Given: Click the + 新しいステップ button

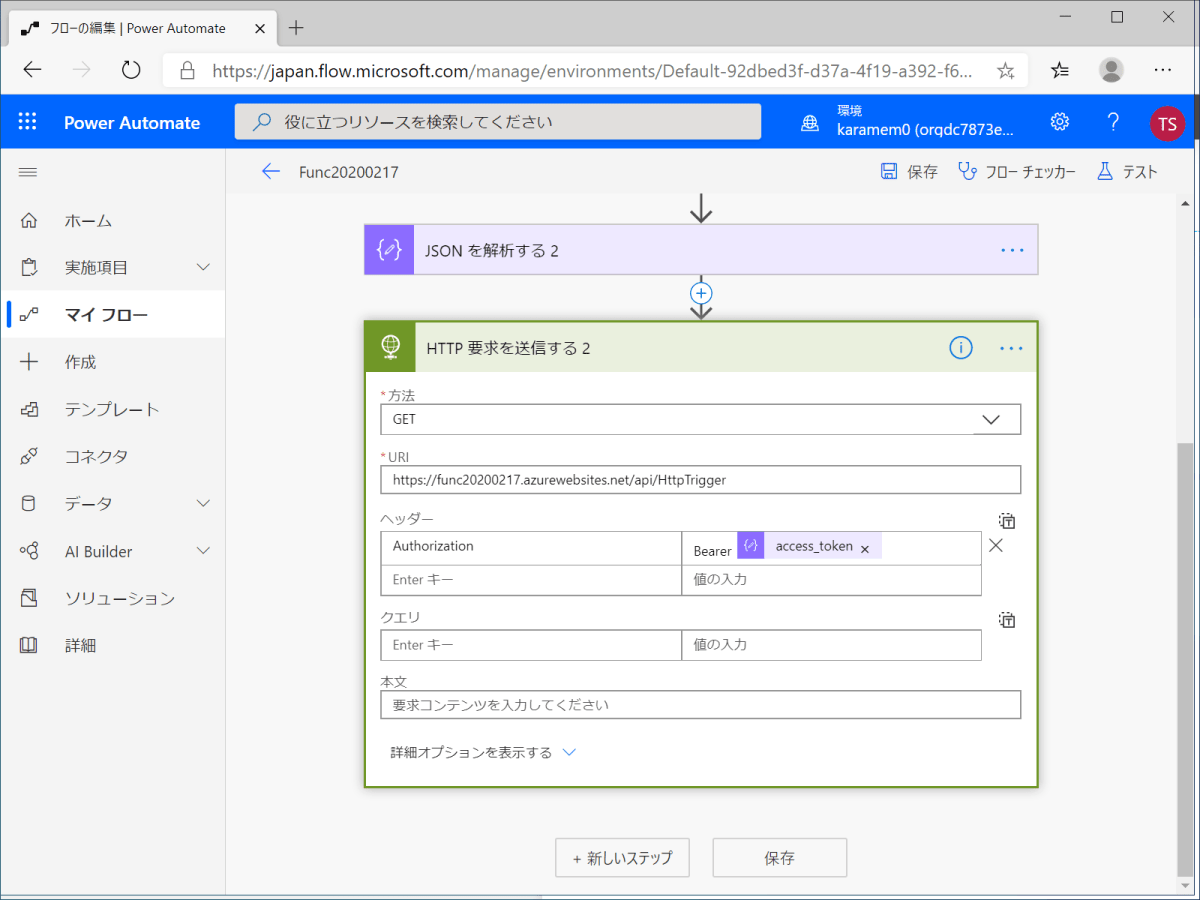Looking at the screenshot, I should [x=622, y=857].
